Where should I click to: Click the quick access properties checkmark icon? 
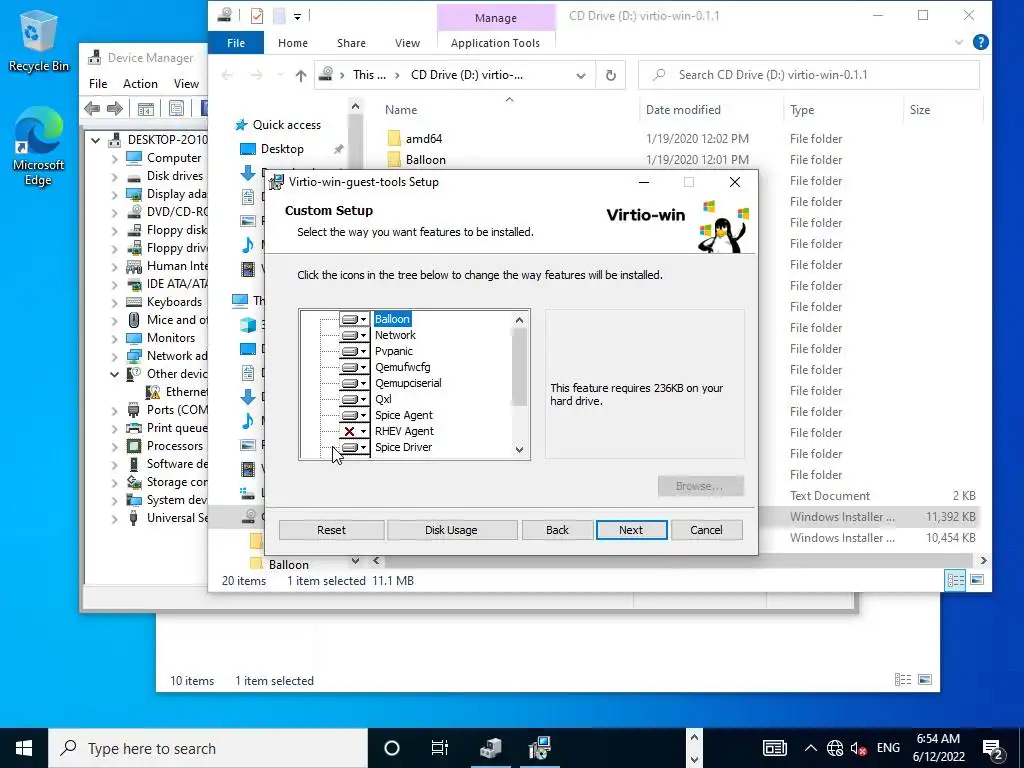257,16
